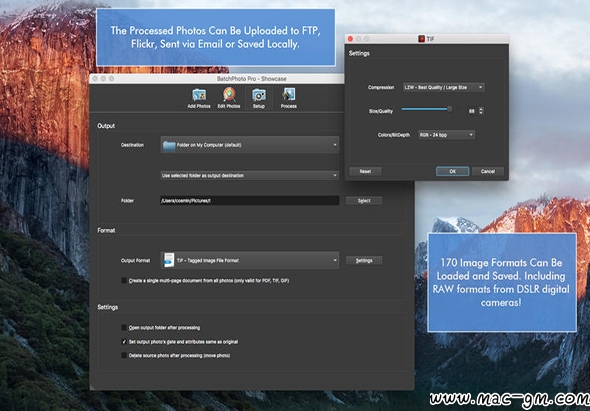Click the Folder path input field

click(x=250, y=201)
